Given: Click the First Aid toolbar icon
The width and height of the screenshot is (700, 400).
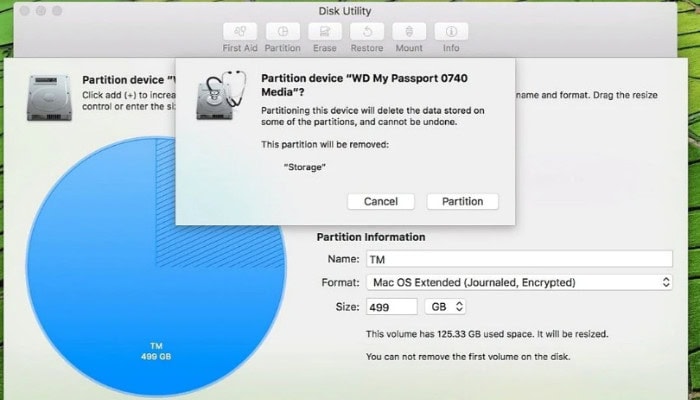Looking at the screenshot, I should (240, 31).
